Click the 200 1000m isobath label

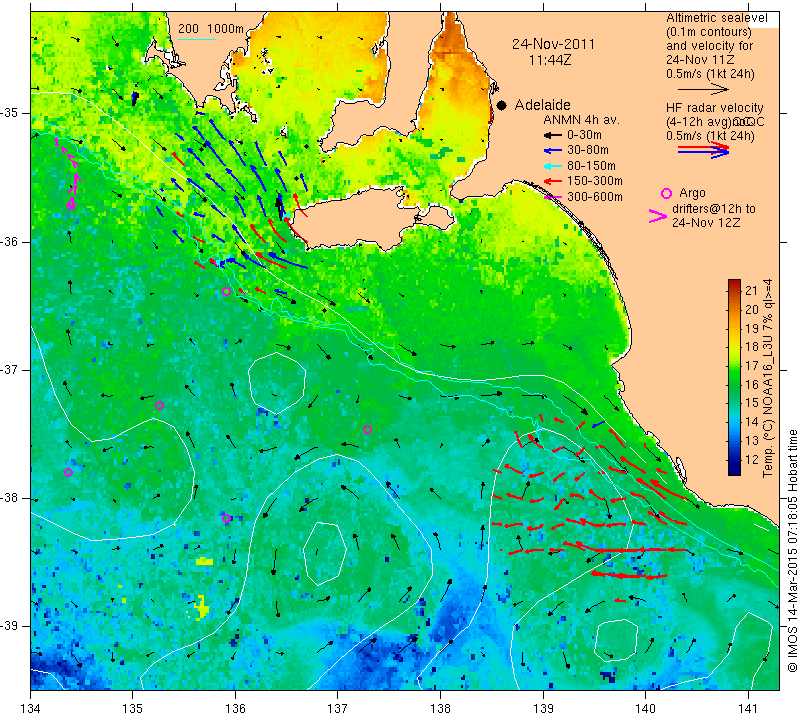click(211, 29)
